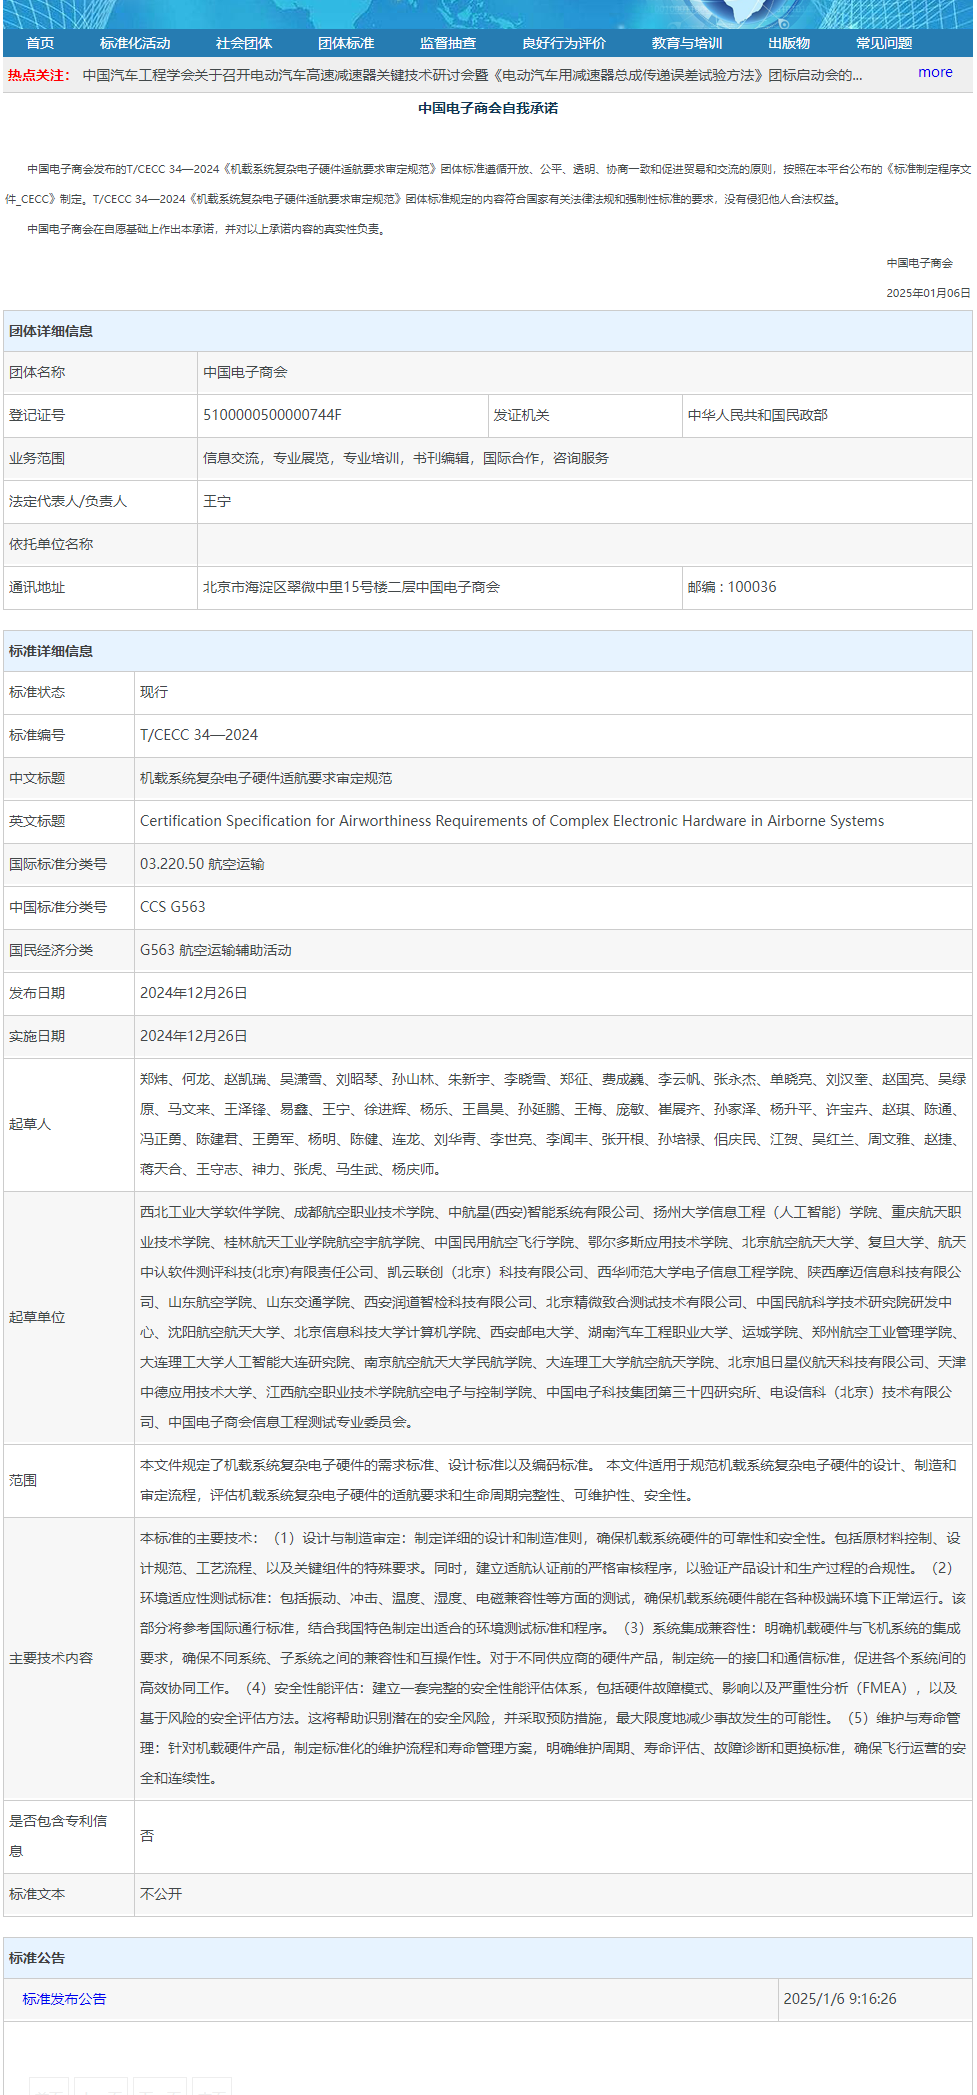Click the 范围 row label
977x2095 pixels.
tap(23, 1480)
